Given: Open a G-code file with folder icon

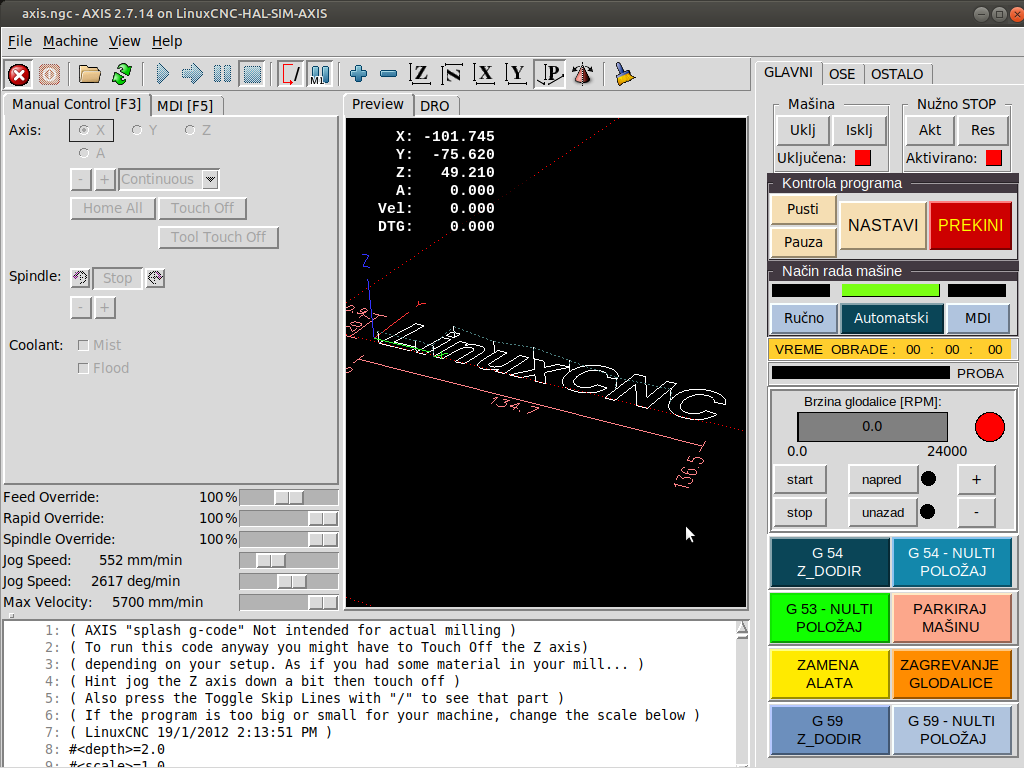Looking at the screenshot, I should [x=89, y=74].
